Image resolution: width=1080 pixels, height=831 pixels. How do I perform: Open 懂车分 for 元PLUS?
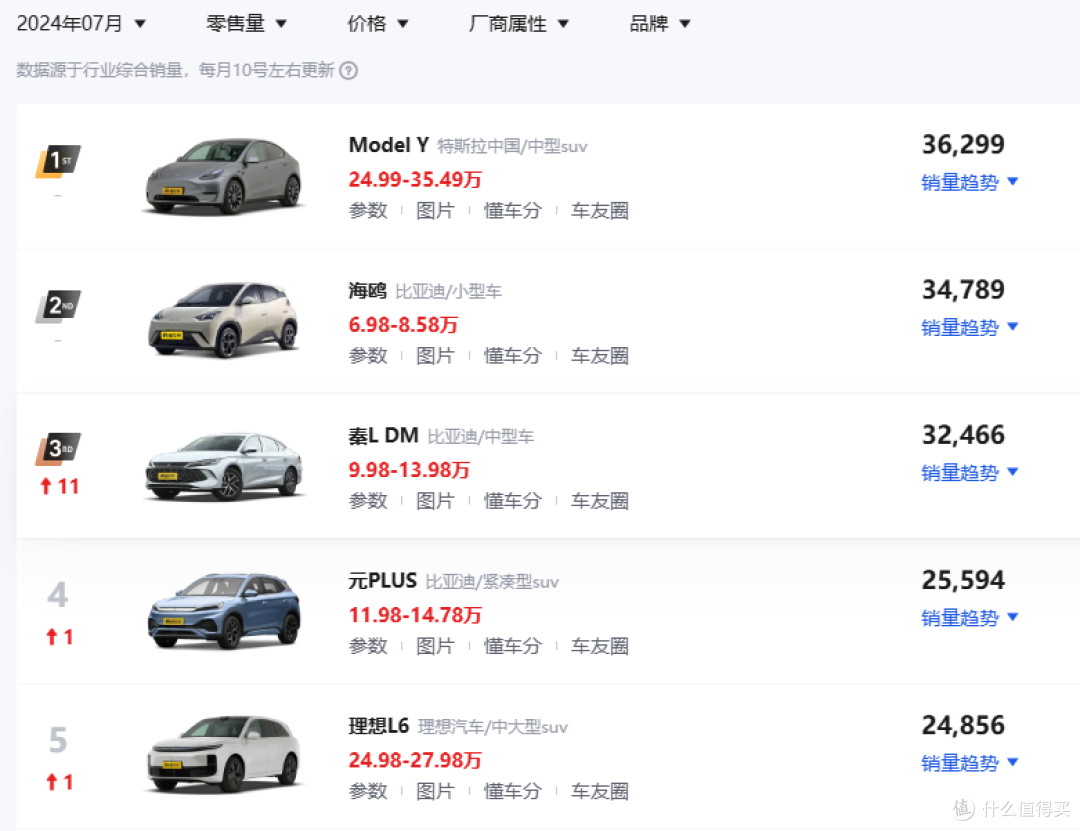[x=512, y=646]
